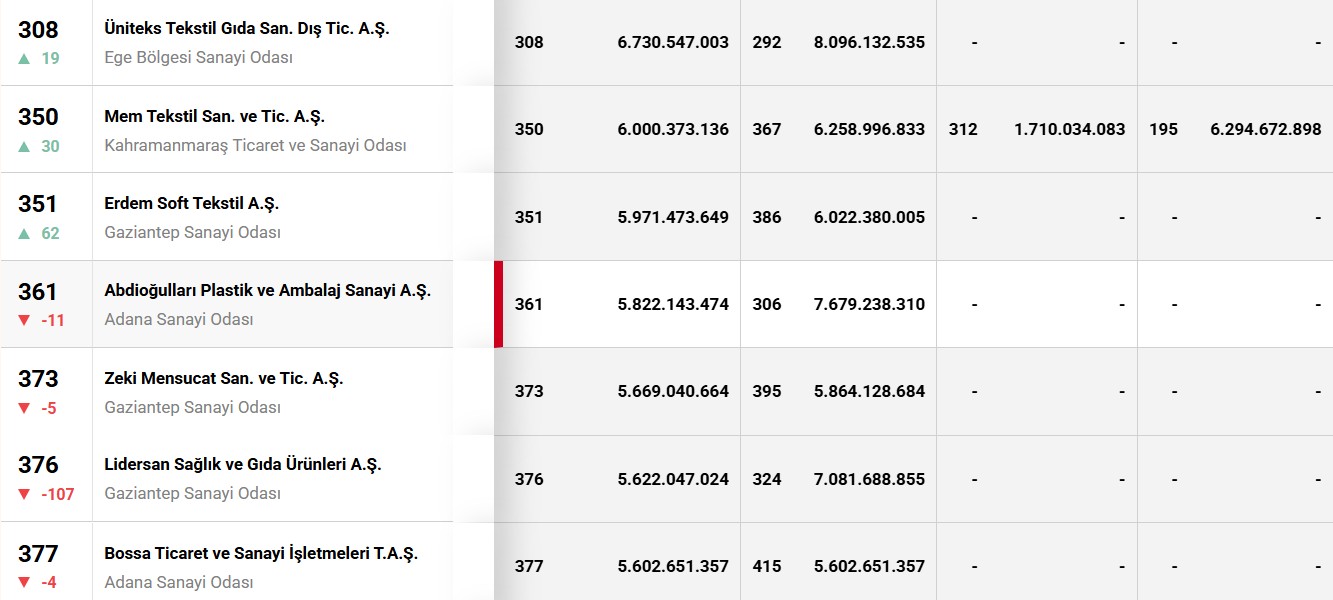Select Erdem Soft Tekstil A.Ş. company name
The image size is (1333, 600).
[x=191, y=203]
